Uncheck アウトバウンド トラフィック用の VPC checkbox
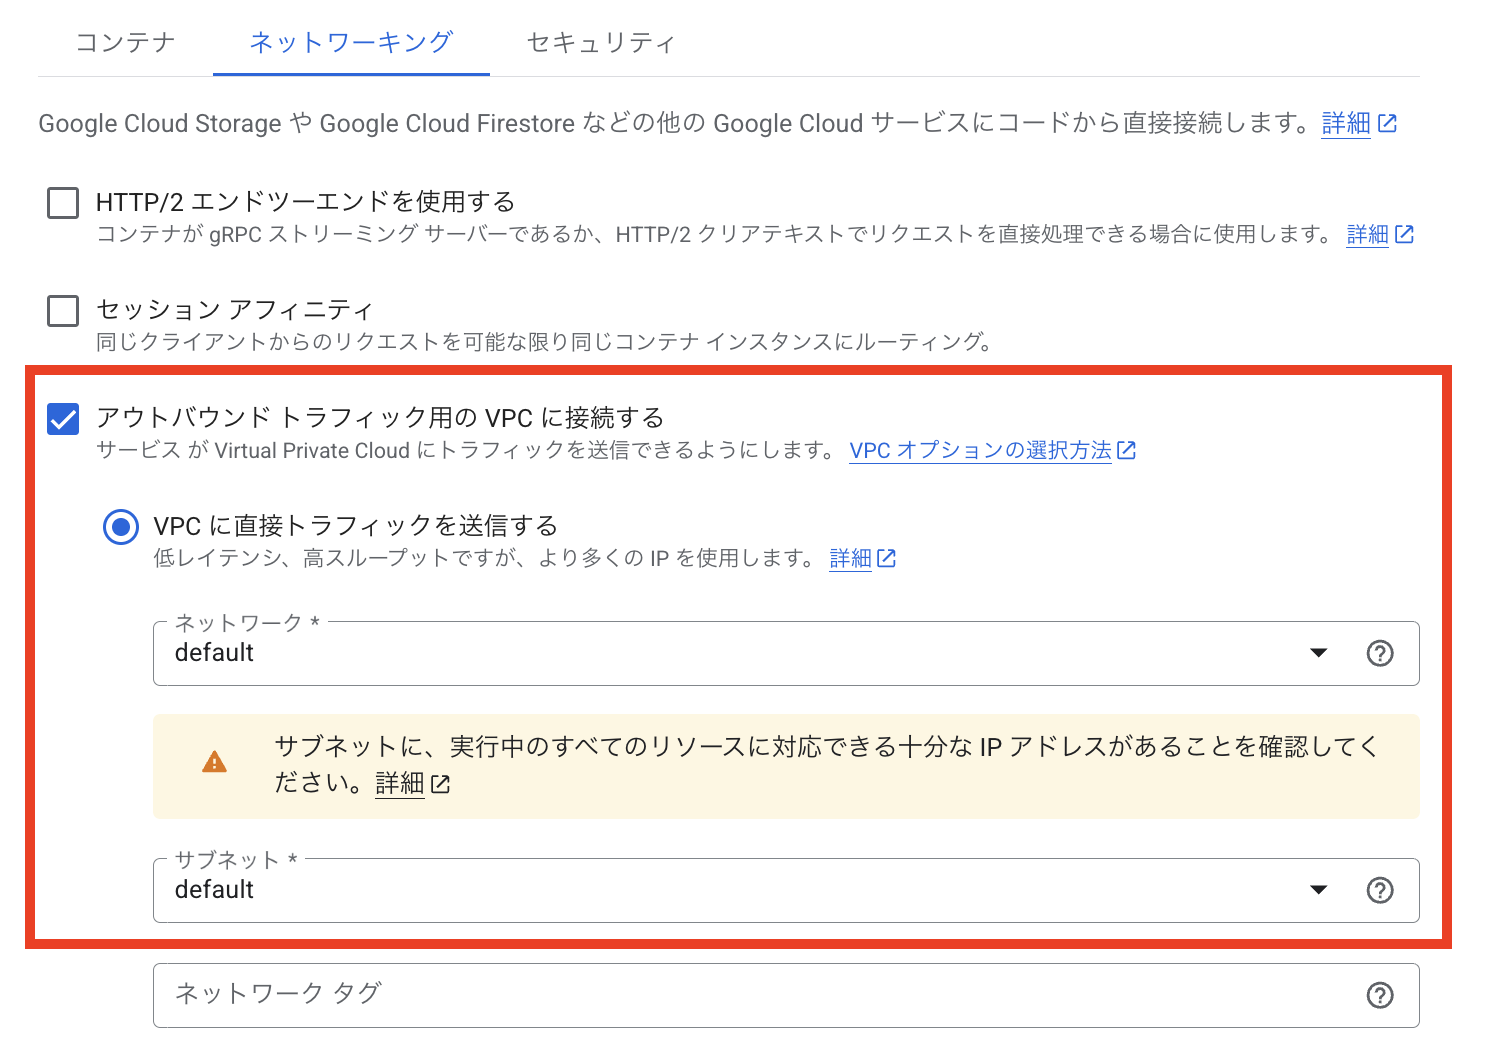Image resolution: width=1498 pixels, height=1054 pixels. (x=63, y=419)
